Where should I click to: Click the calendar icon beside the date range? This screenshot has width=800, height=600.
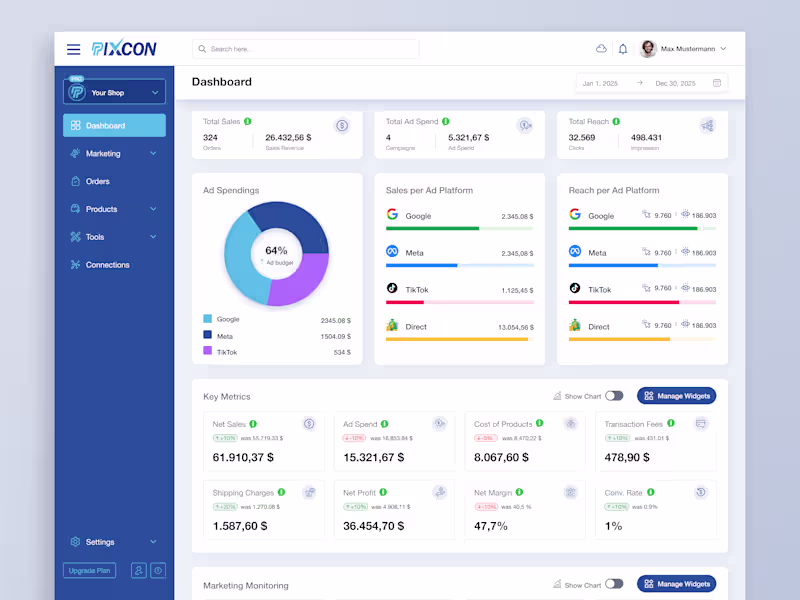(715, 84)
